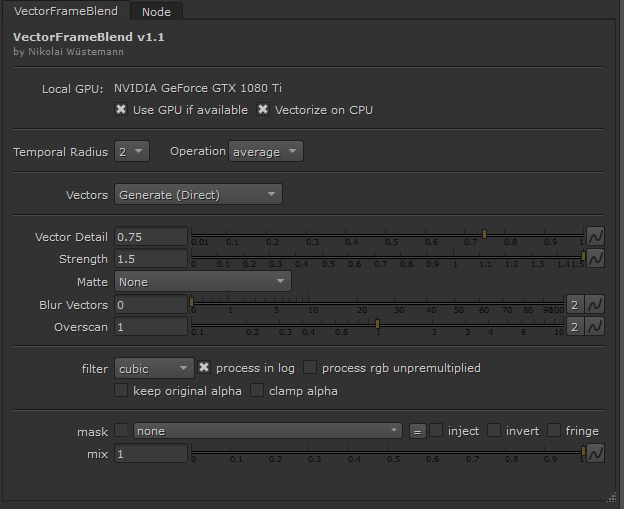
Task: Open animation menu for mix
Action: click(595, 454)
